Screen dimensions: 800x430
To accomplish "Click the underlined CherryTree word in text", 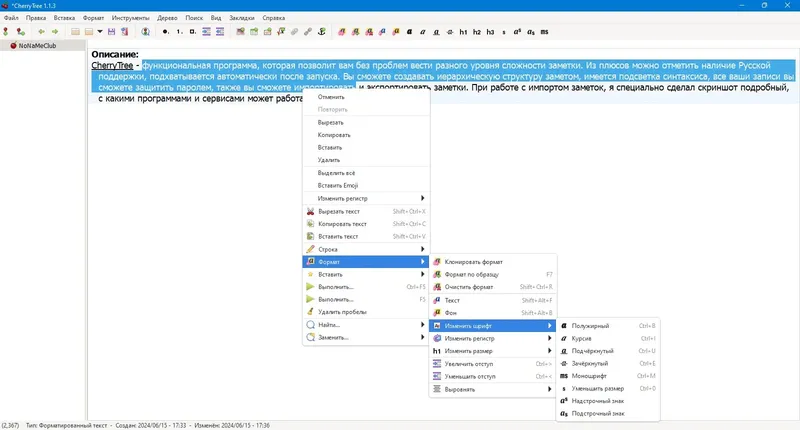I will pos(112,65).
